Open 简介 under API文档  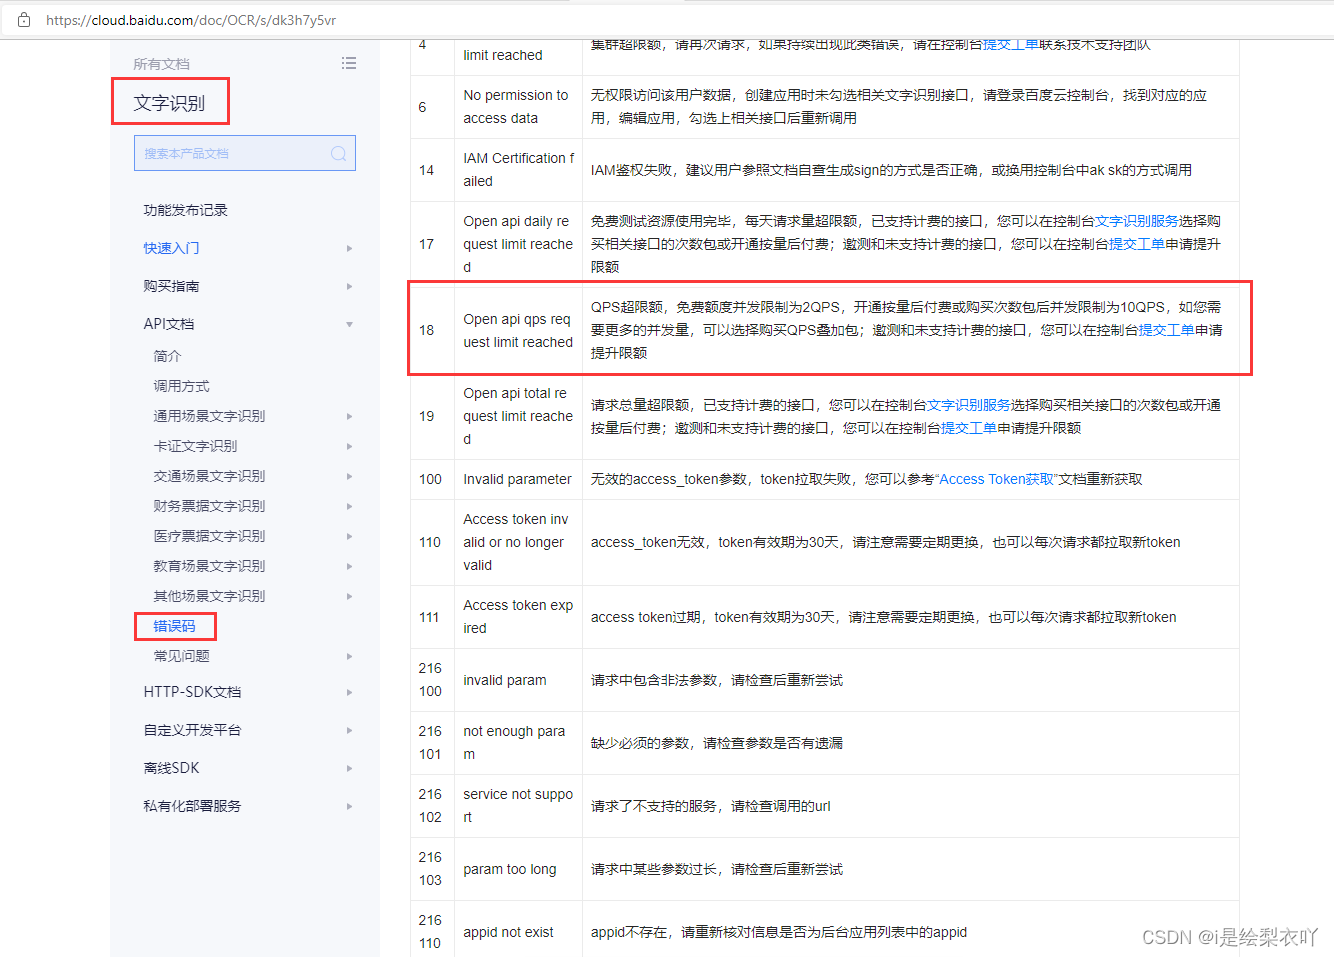click(x=167, y=356)
